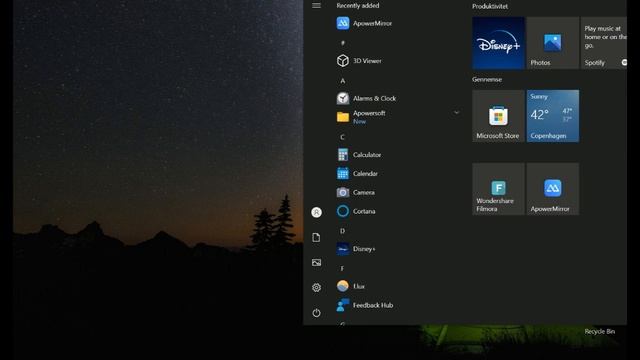Screen dimensions: 640x360
Task: Click the letter D section header
Action: (x=342, y=231)
